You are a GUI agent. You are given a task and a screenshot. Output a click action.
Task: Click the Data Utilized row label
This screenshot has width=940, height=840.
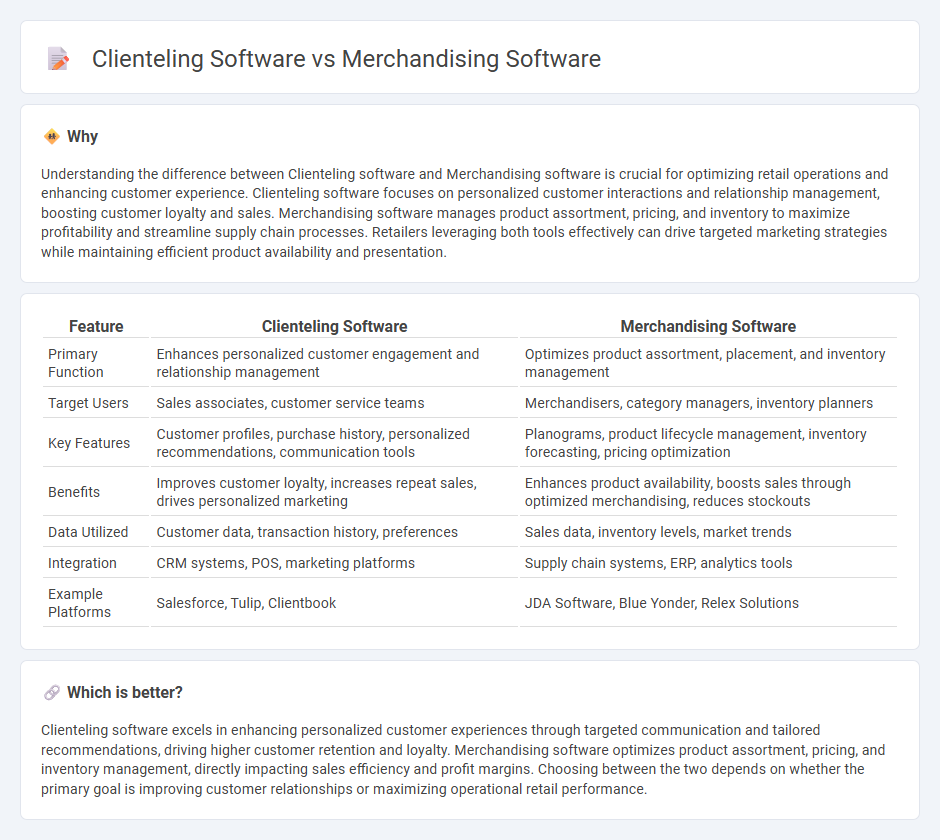[88, 532]
